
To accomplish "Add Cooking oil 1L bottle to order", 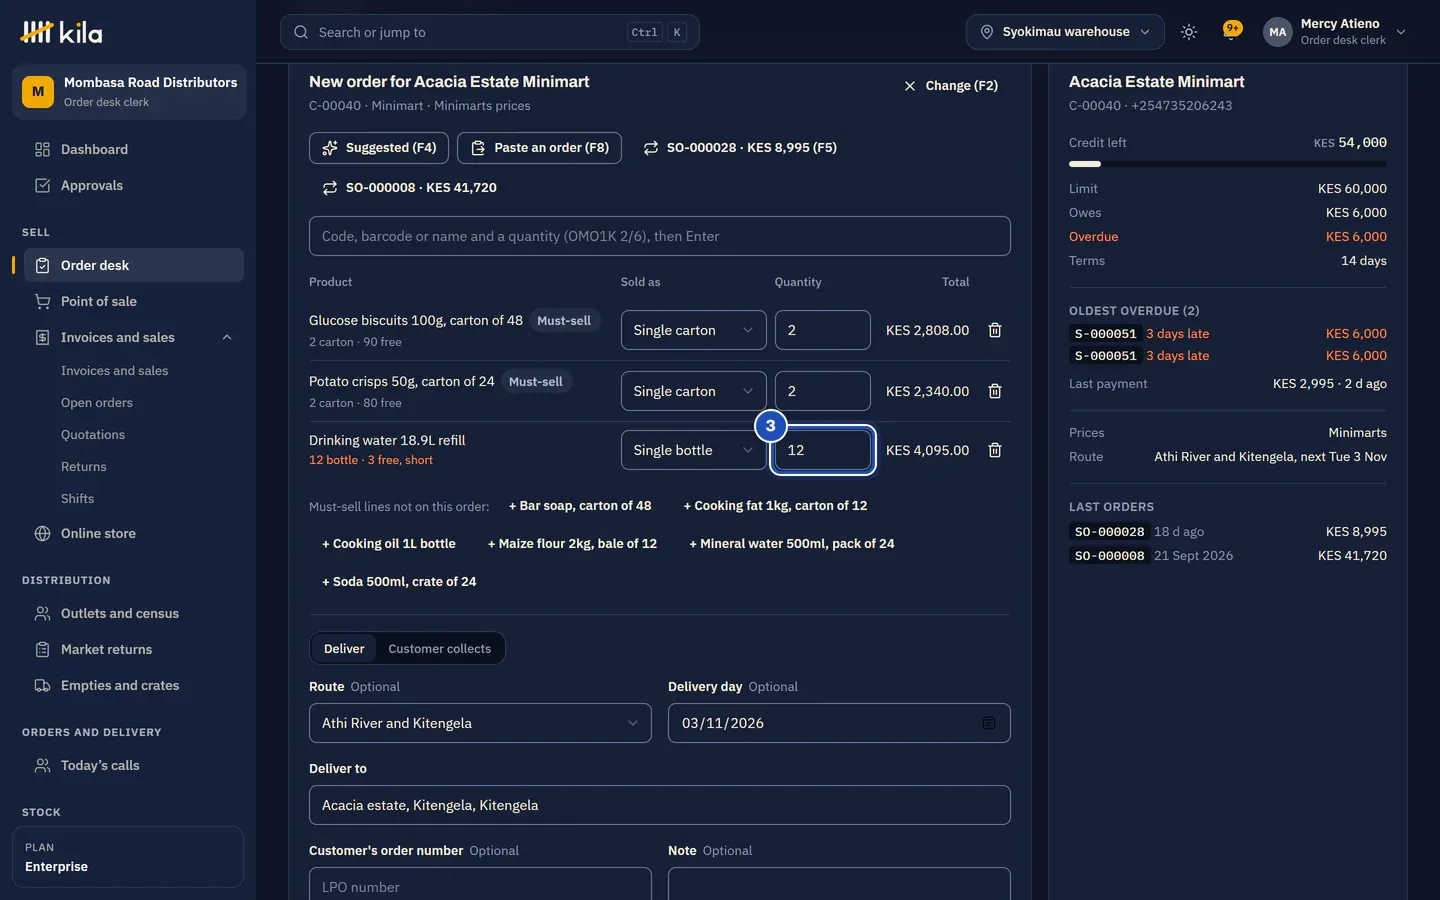I will click(x=389, y=544).
